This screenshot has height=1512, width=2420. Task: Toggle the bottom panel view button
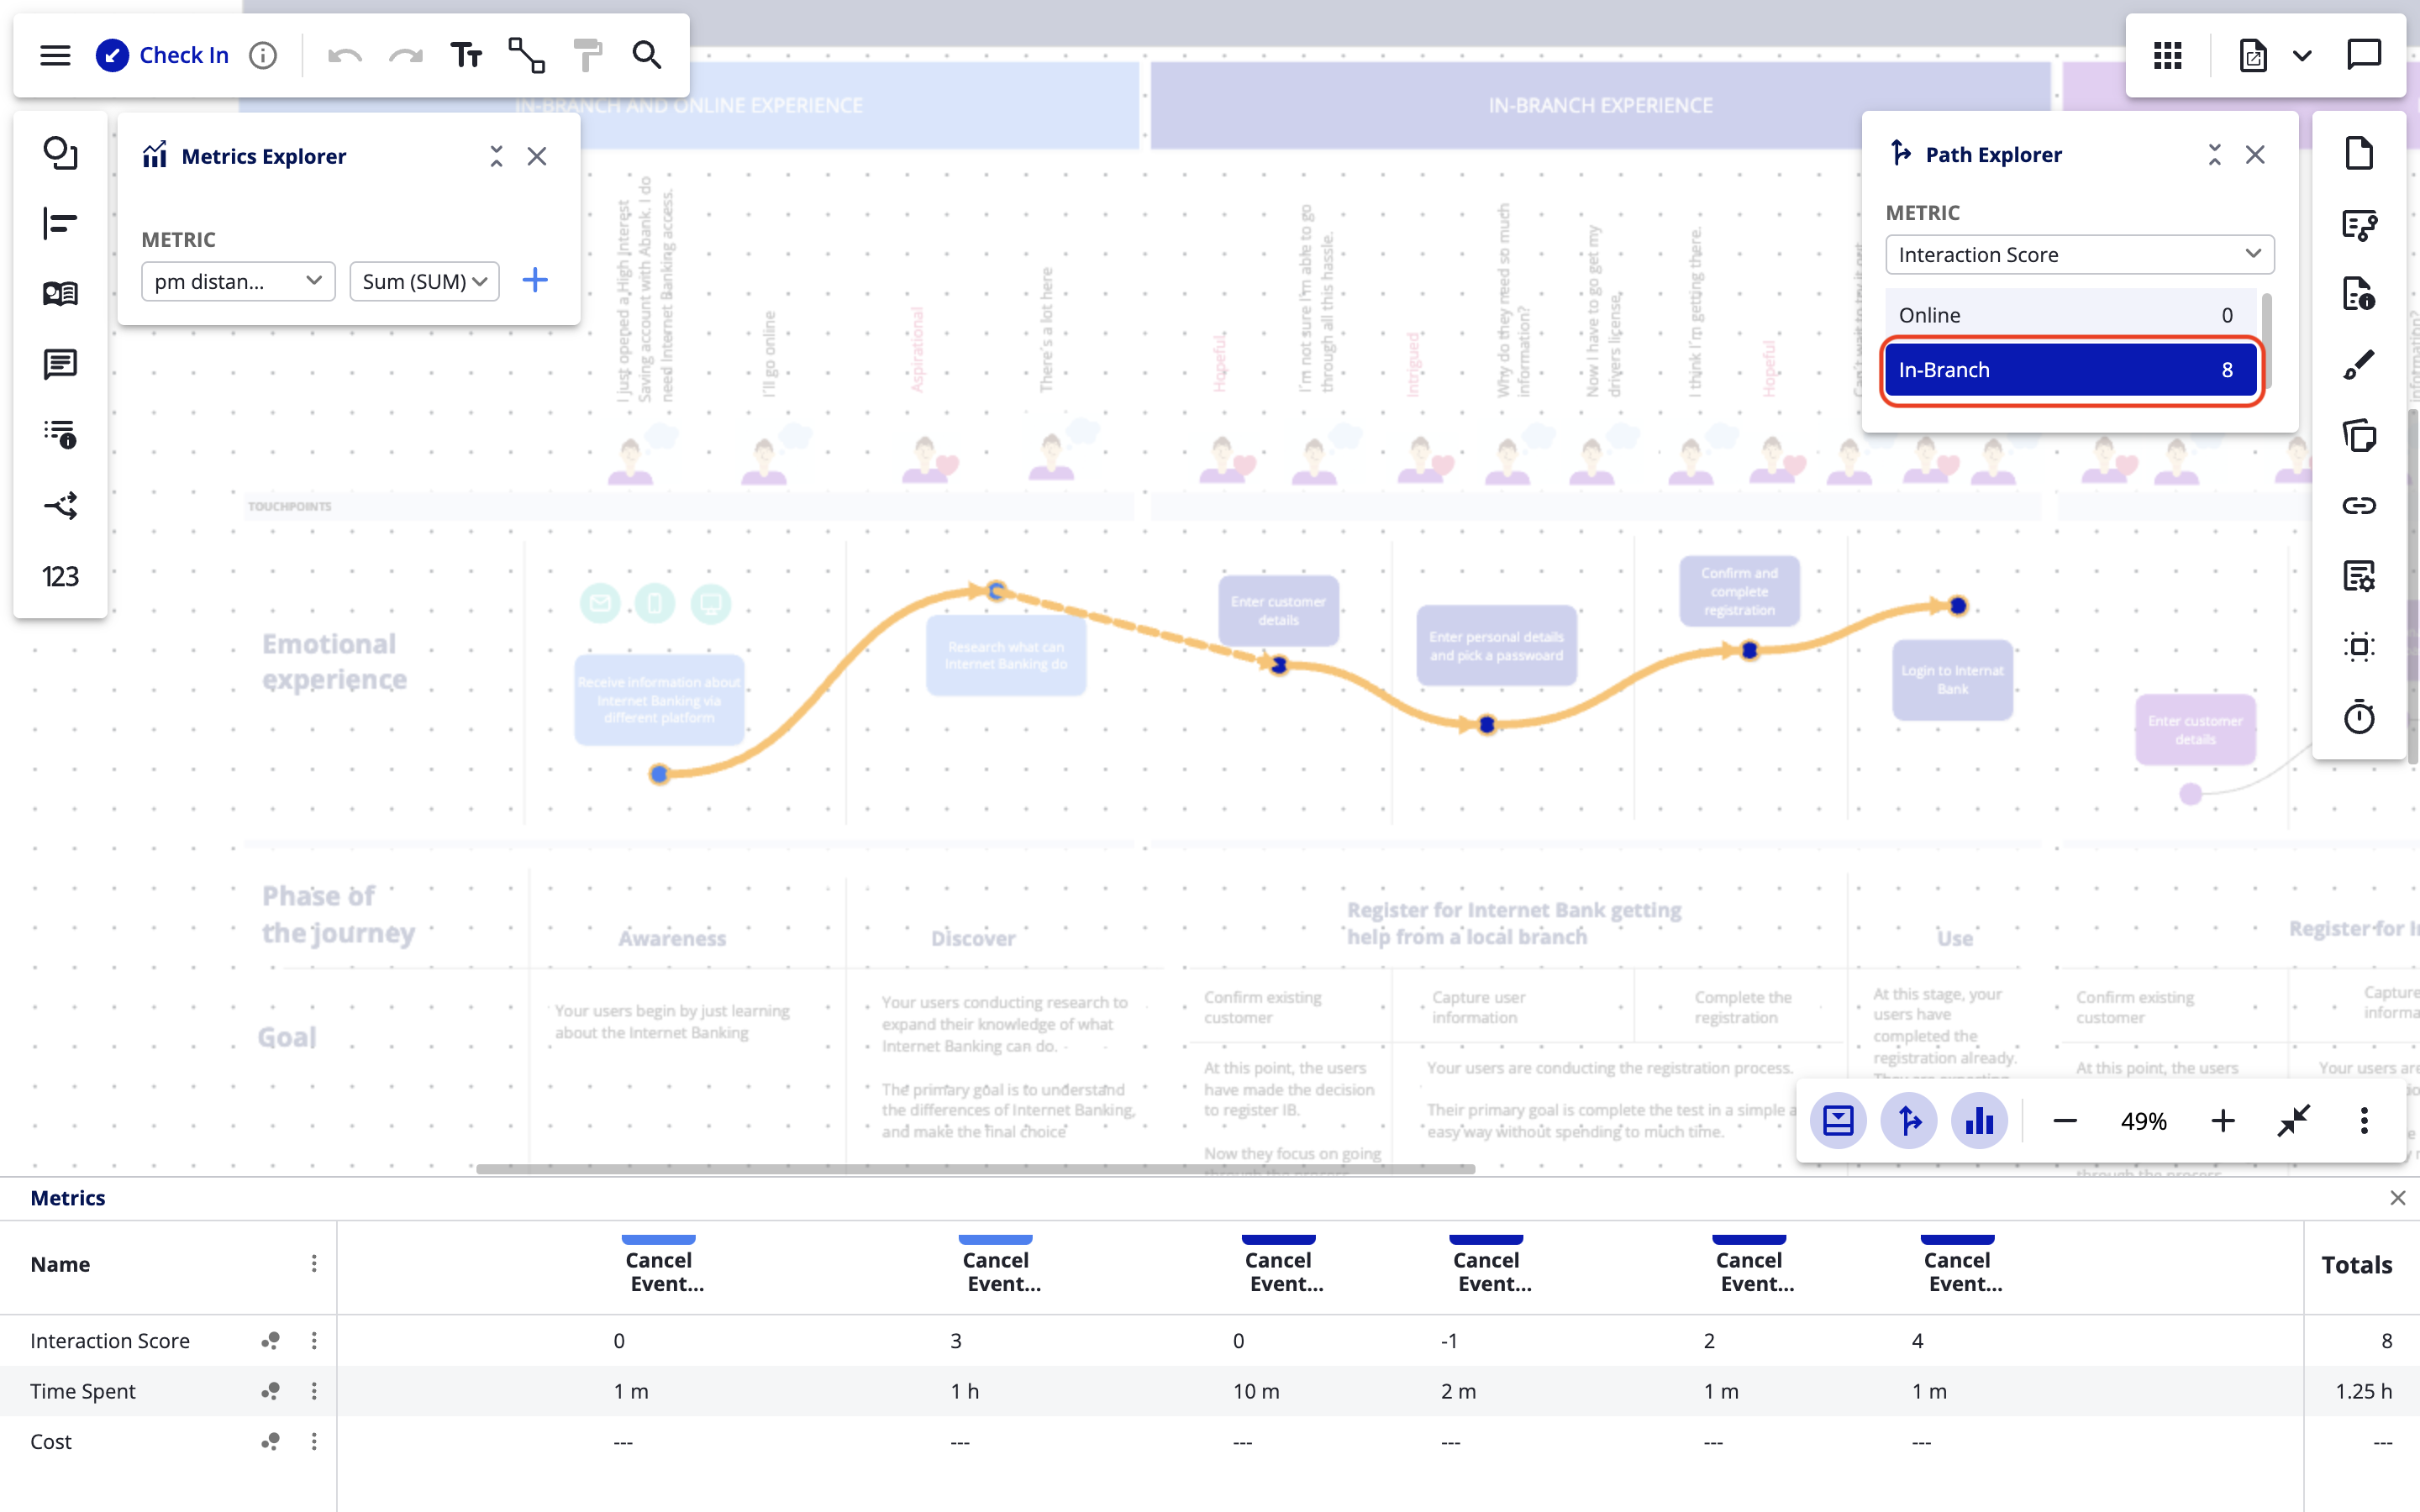[1838, 1121]
